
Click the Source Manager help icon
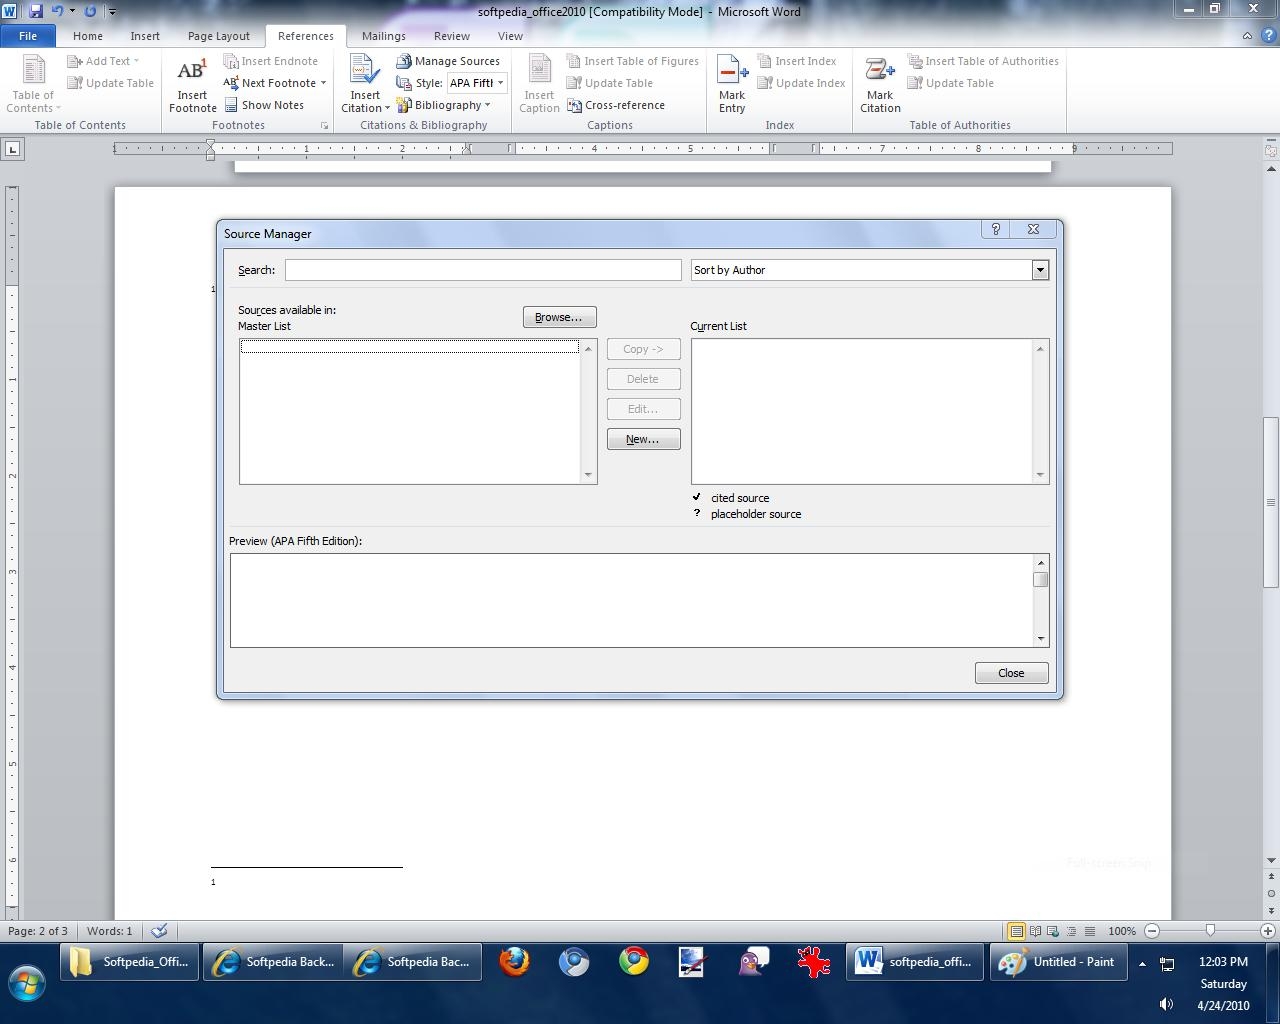(x=995, y=229)
